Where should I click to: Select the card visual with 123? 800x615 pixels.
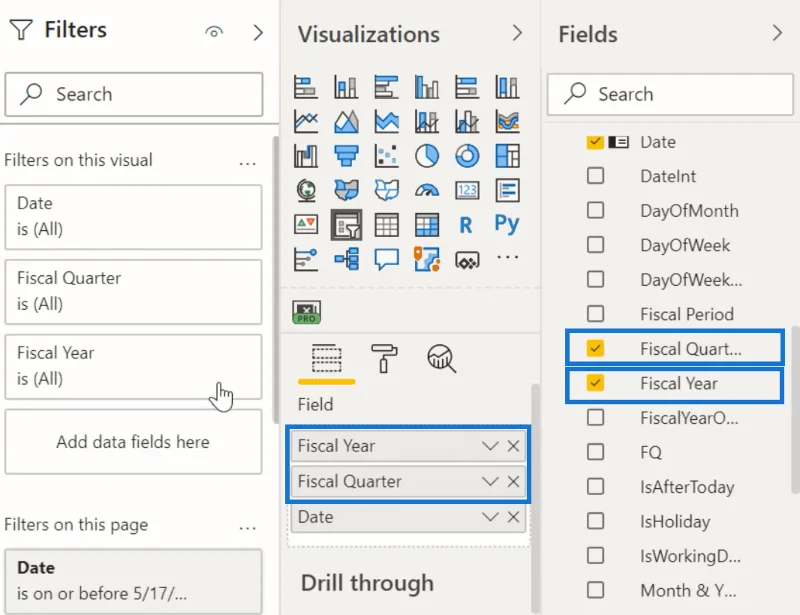[467, 190]
